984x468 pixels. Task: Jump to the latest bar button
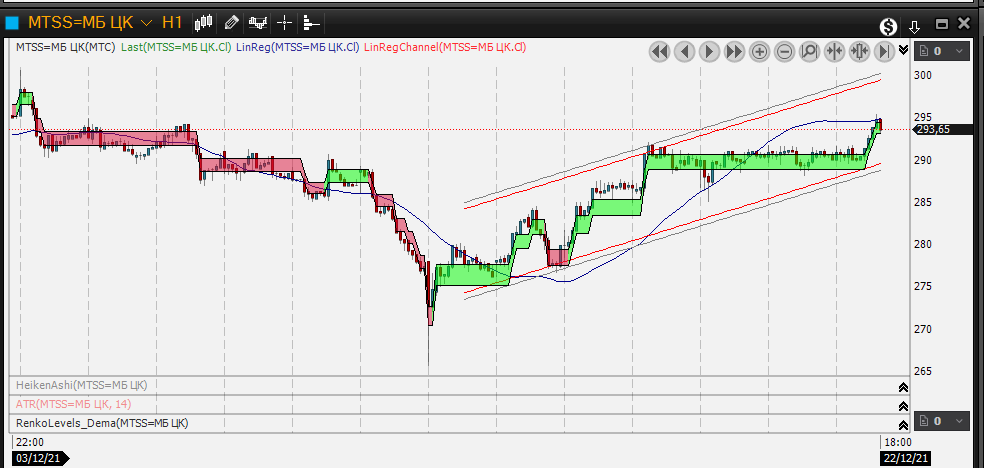point(884,52)
